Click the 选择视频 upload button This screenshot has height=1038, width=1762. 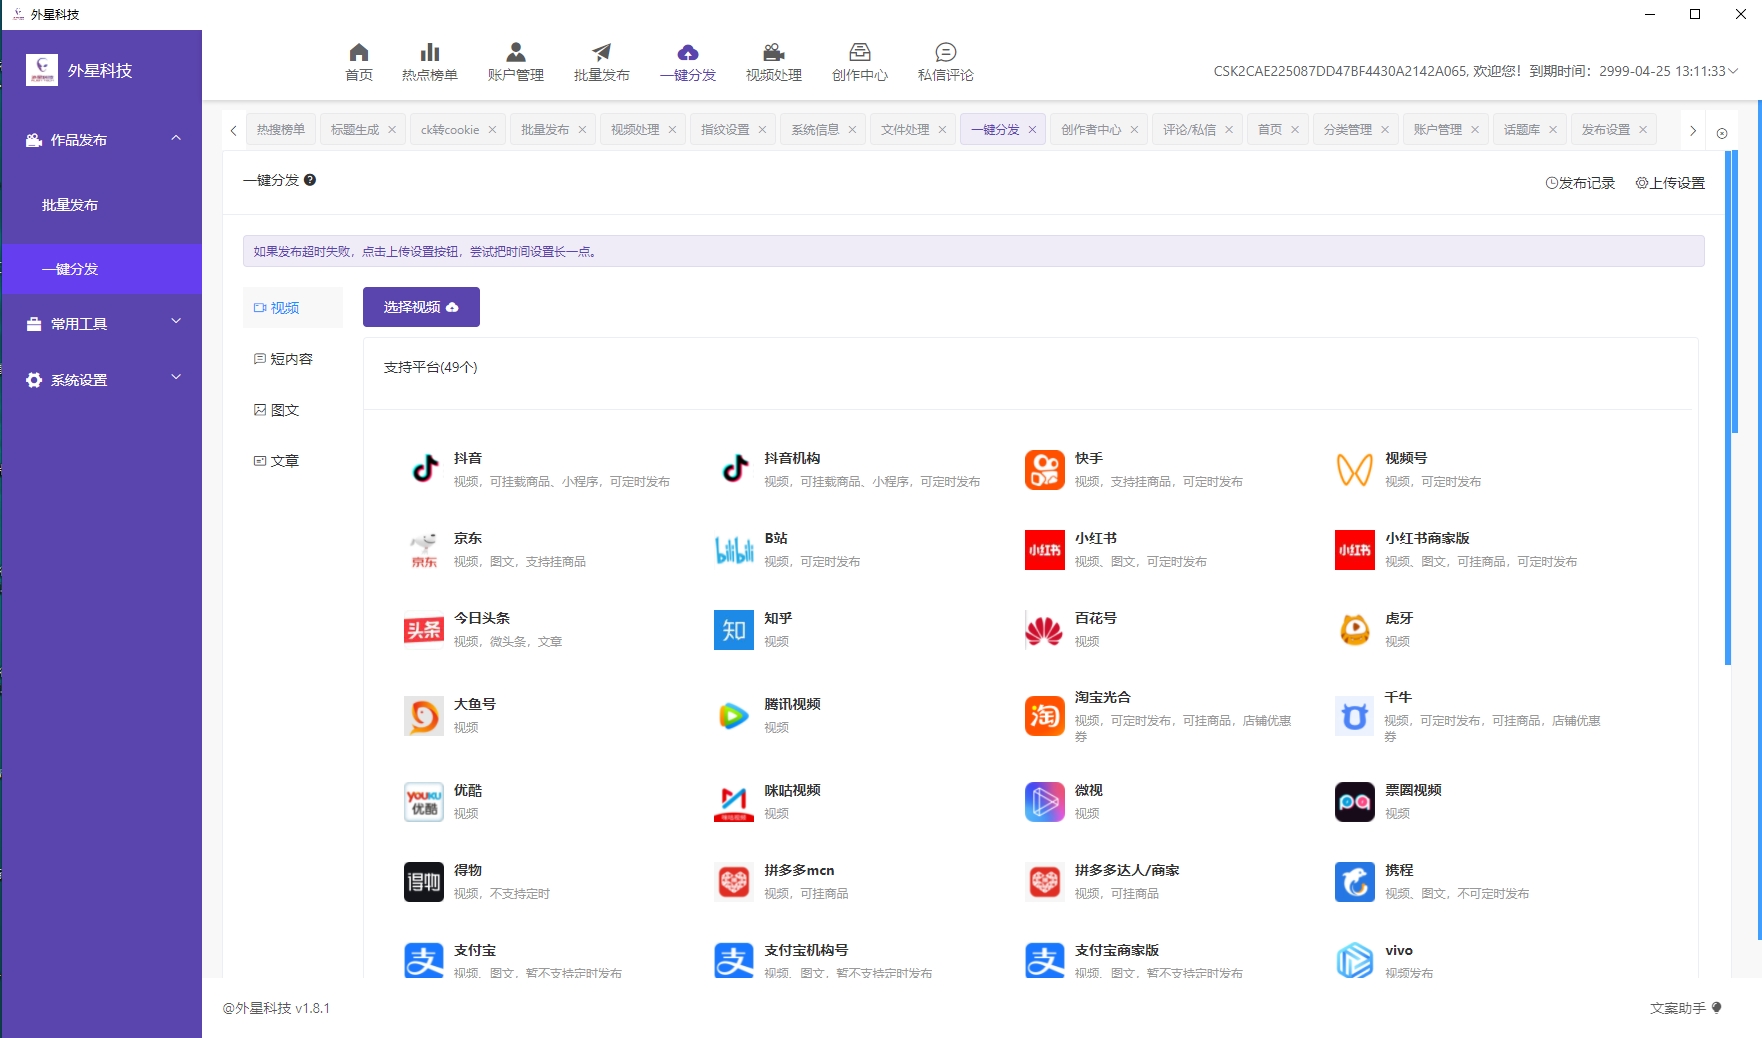click(420, 307)
